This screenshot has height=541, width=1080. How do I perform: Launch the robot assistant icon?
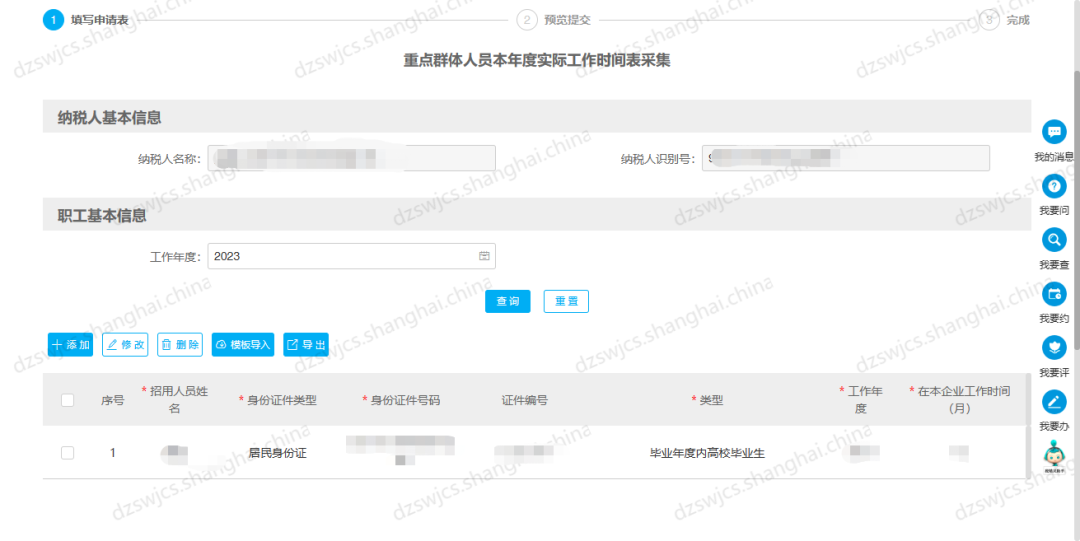(1054, 456)
